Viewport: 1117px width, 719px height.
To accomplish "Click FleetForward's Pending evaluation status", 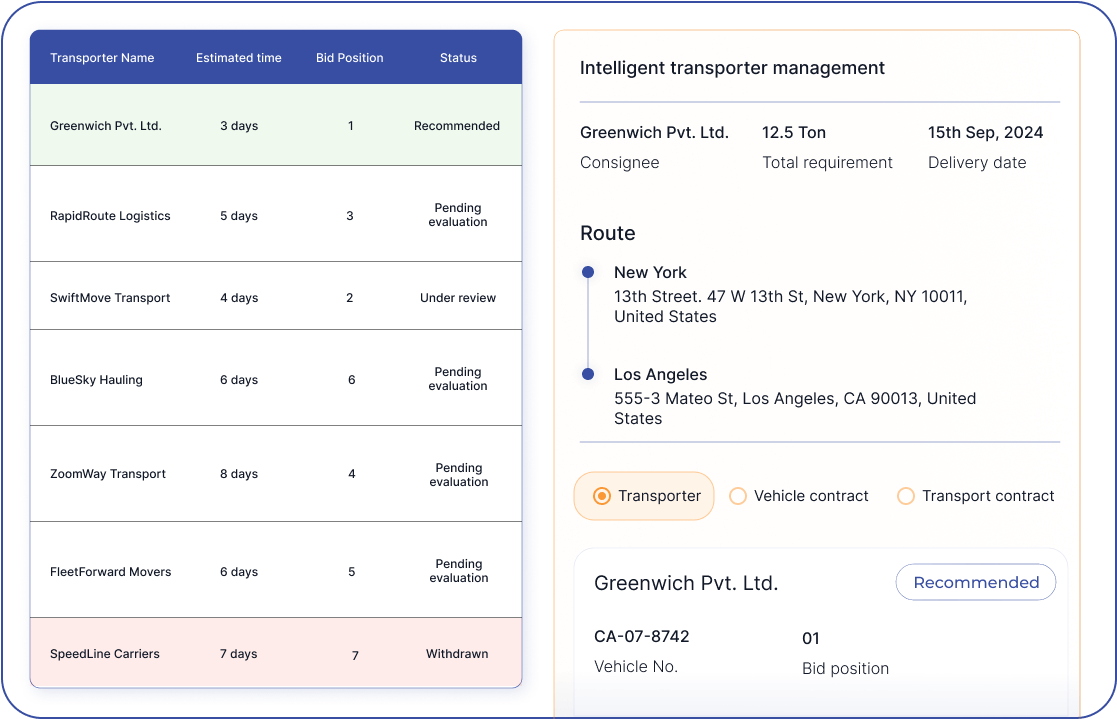I will (x=459, y=571).
